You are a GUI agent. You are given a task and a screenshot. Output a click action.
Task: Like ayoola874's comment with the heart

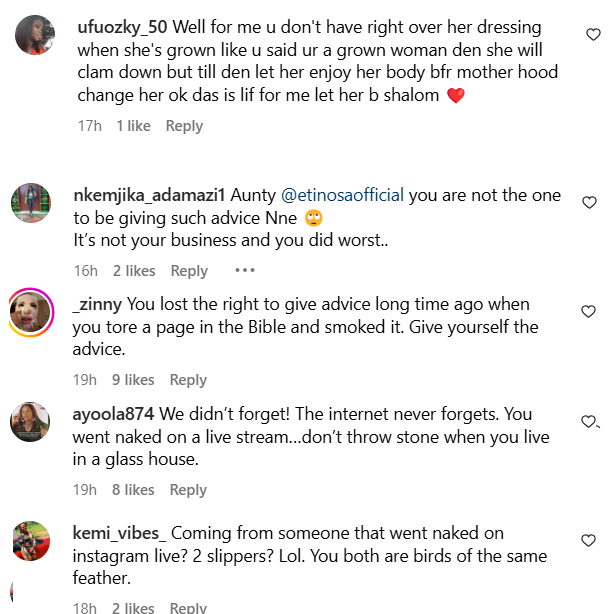589,421
